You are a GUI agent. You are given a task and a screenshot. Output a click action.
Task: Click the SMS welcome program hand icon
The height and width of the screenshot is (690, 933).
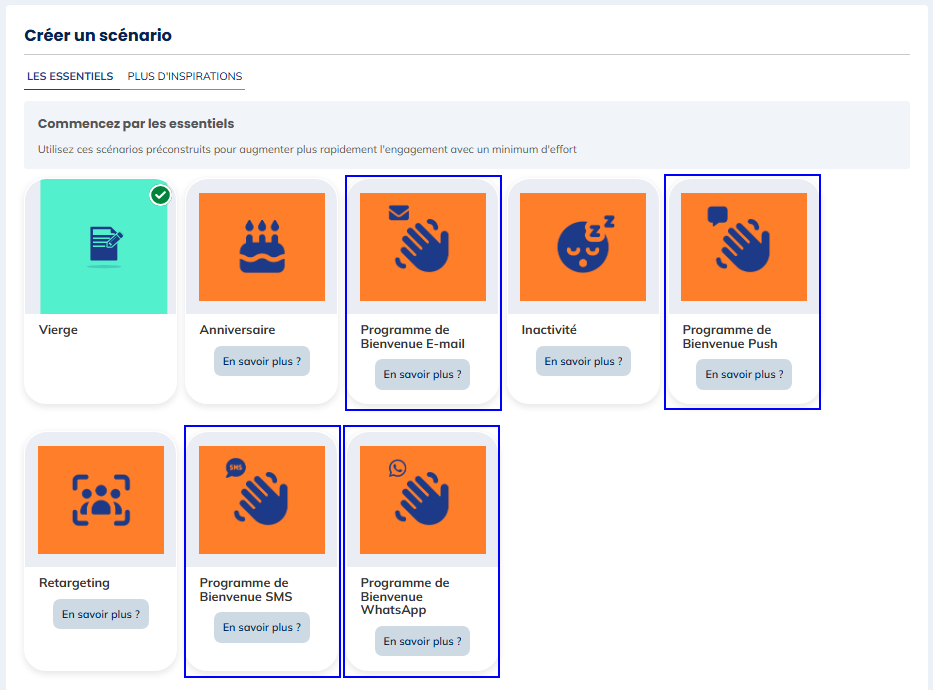pos(261,500)
